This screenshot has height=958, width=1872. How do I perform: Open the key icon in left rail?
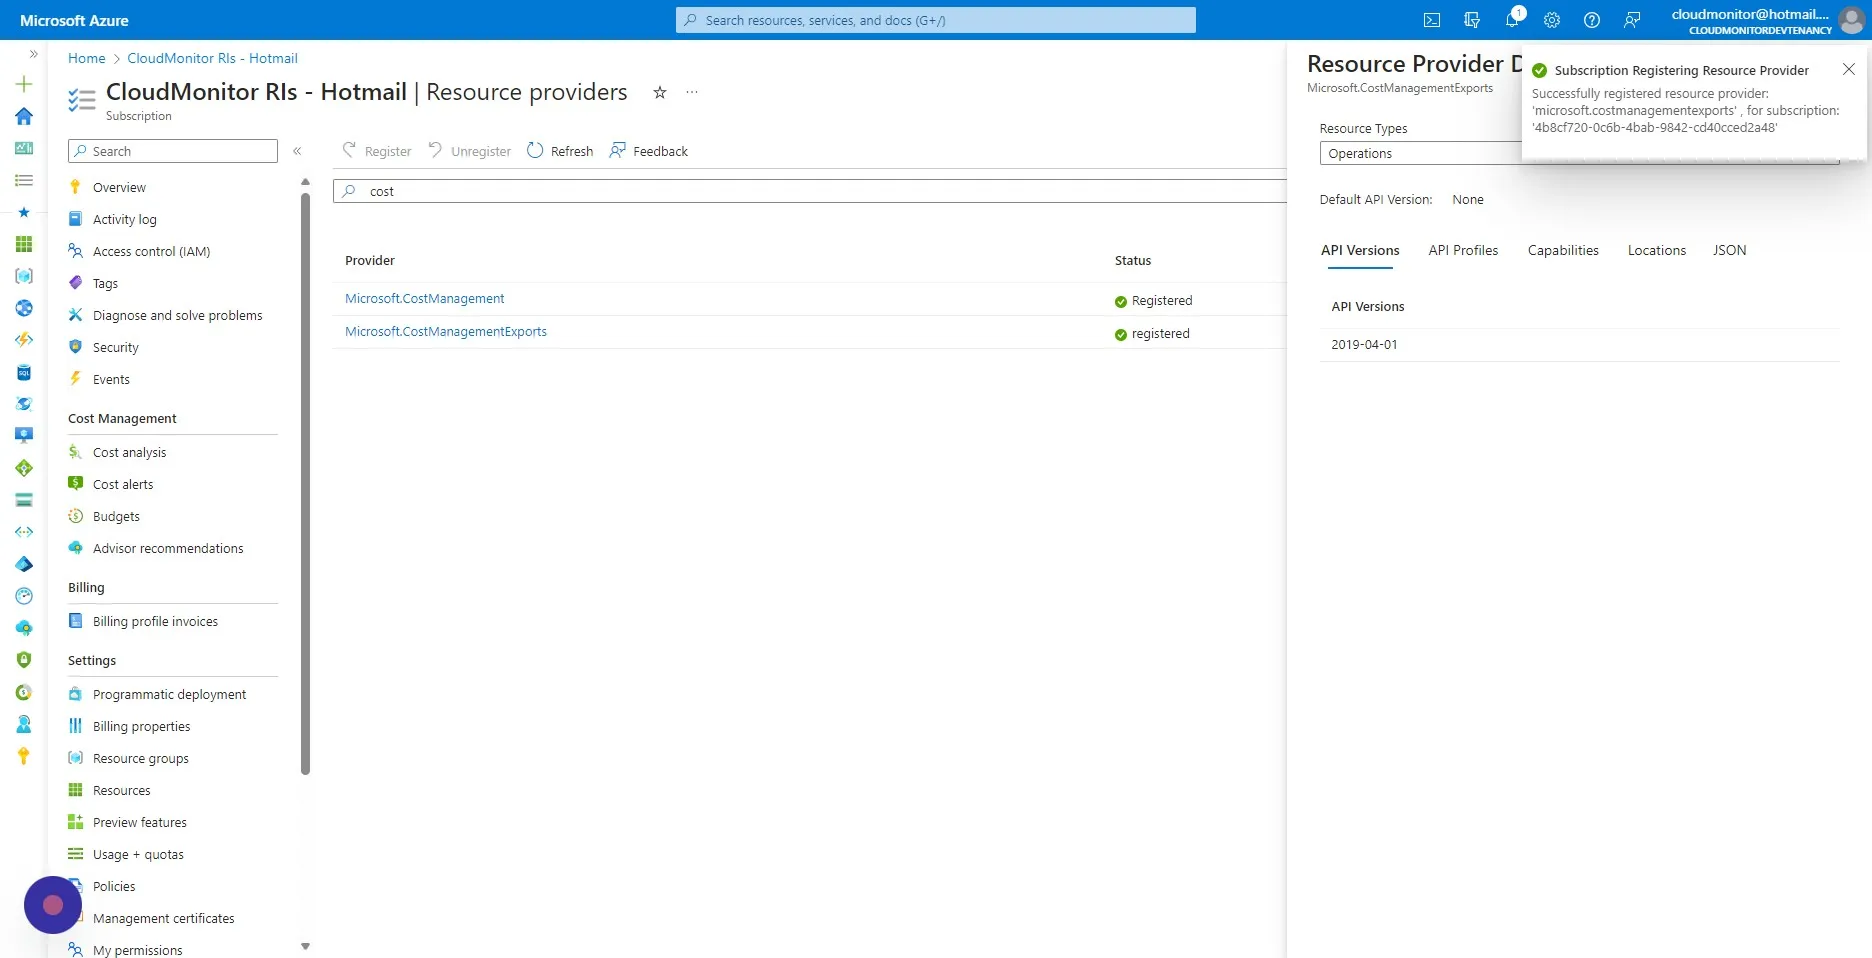(24, 756)
